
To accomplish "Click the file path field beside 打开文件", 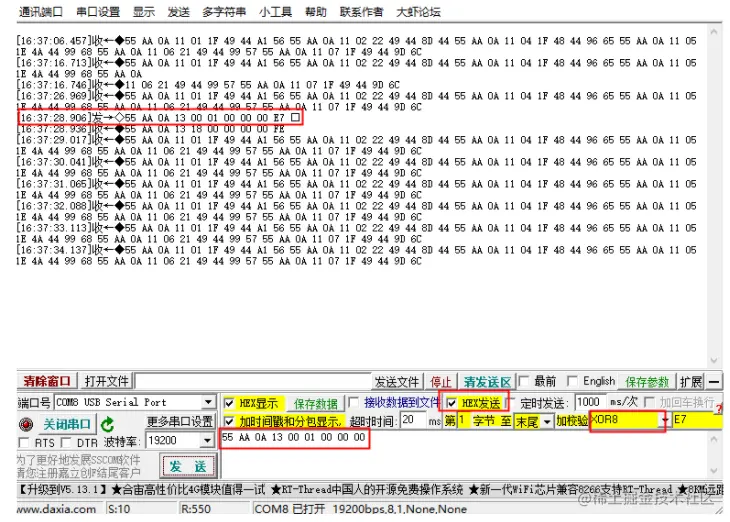I will 253,382.
